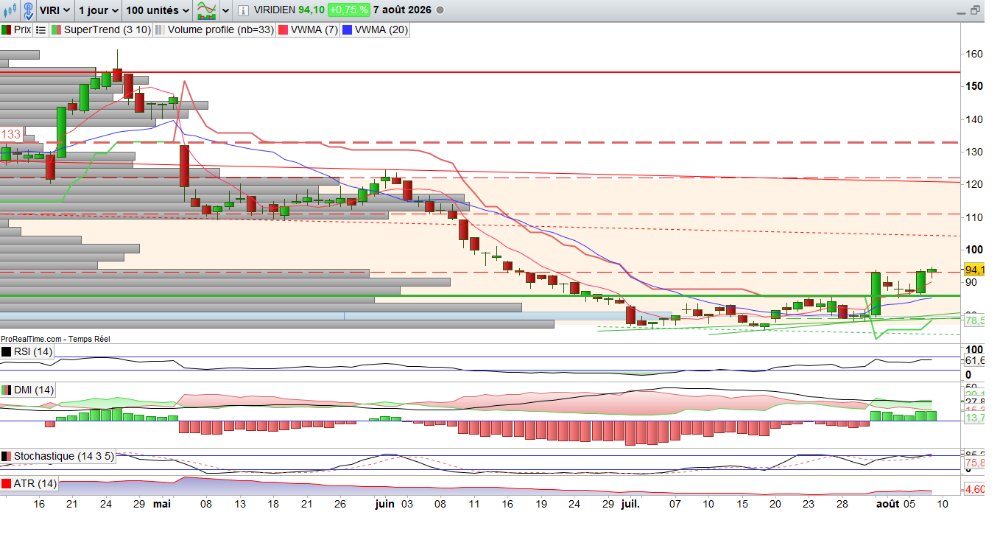Click the 7 août 2026 date label
The image size is (1000, 537).
click(x=402, y=10)
